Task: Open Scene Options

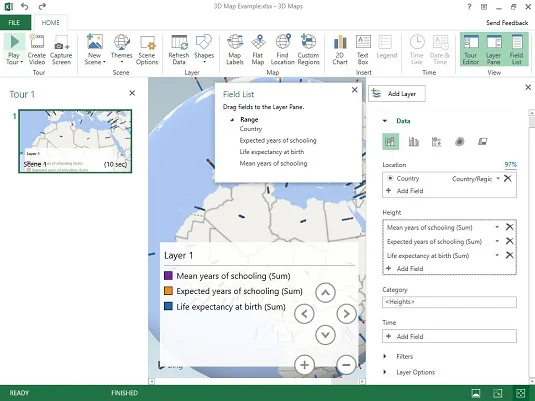Action: [x=147, y=49]
